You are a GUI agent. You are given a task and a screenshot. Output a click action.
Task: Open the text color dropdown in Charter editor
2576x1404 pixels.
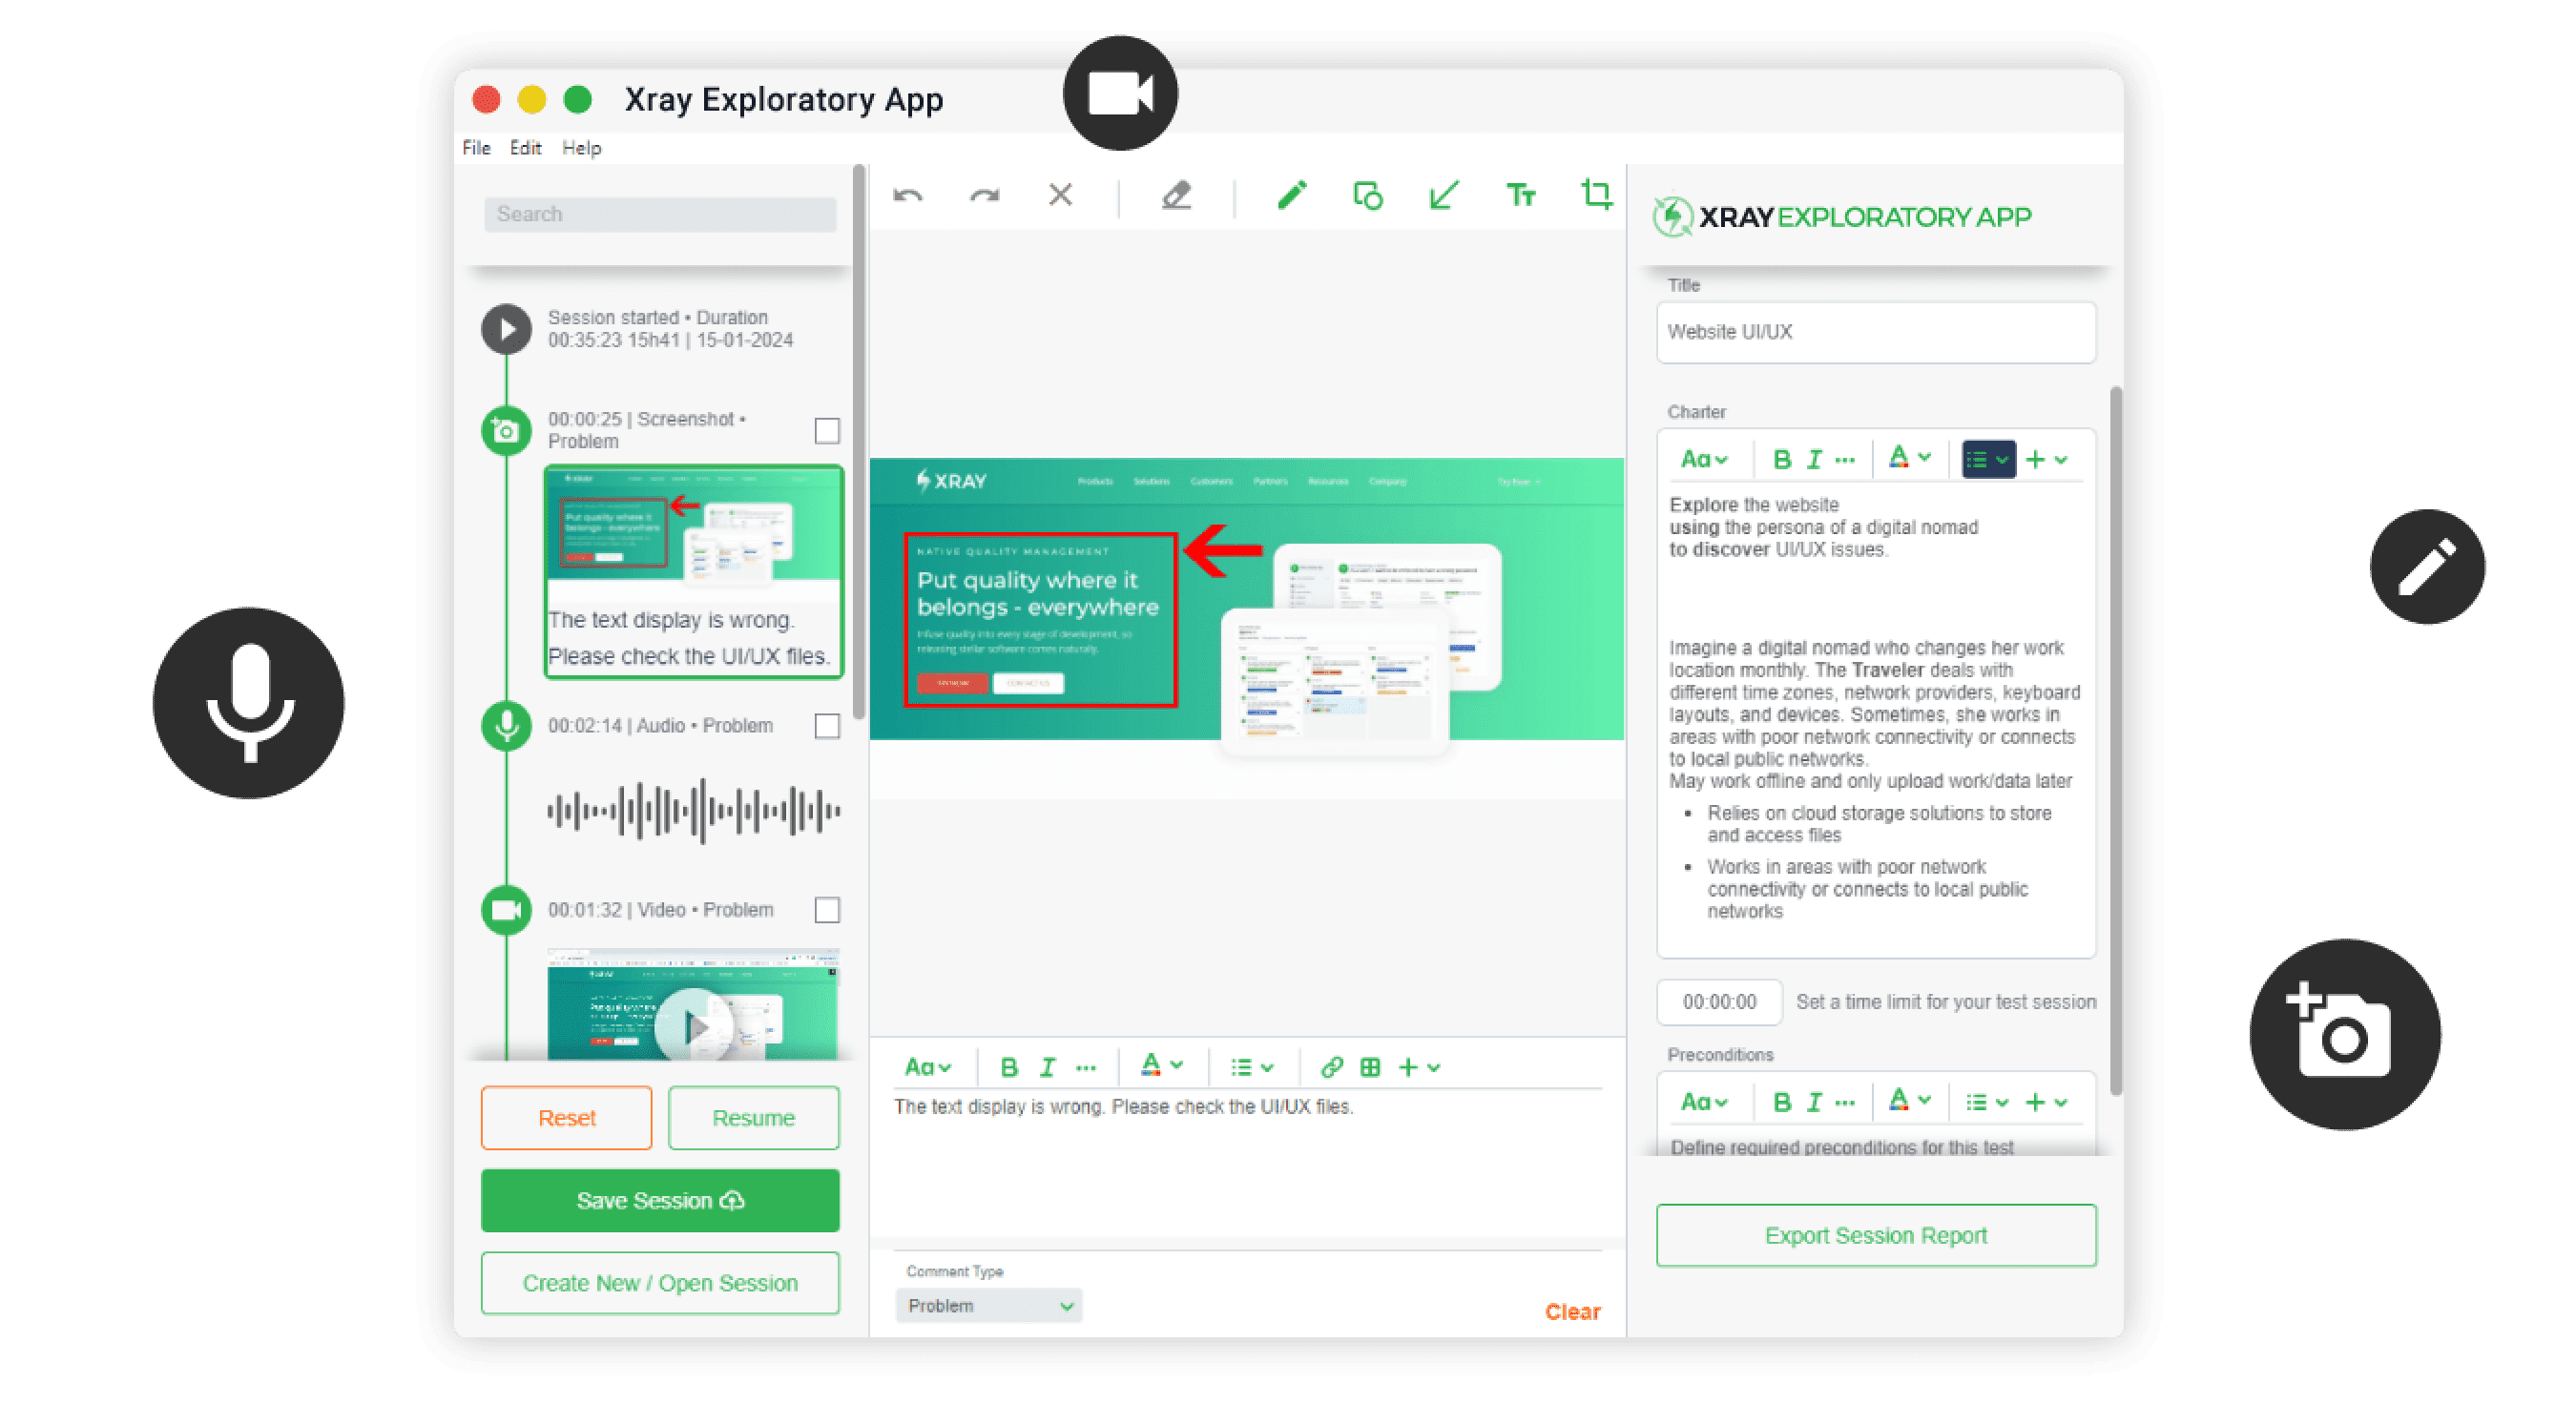point(1908,459)
